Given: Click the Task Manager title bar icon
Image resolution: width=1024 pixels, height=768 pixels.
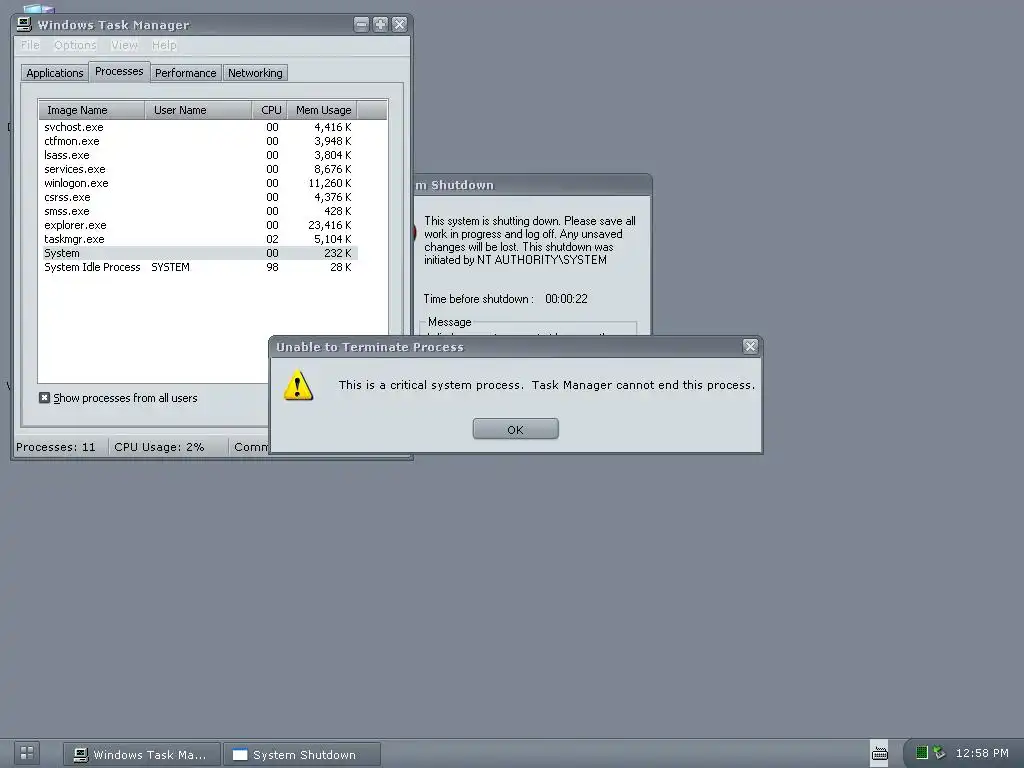Looking at the screenshot, I should pos(24,25).
